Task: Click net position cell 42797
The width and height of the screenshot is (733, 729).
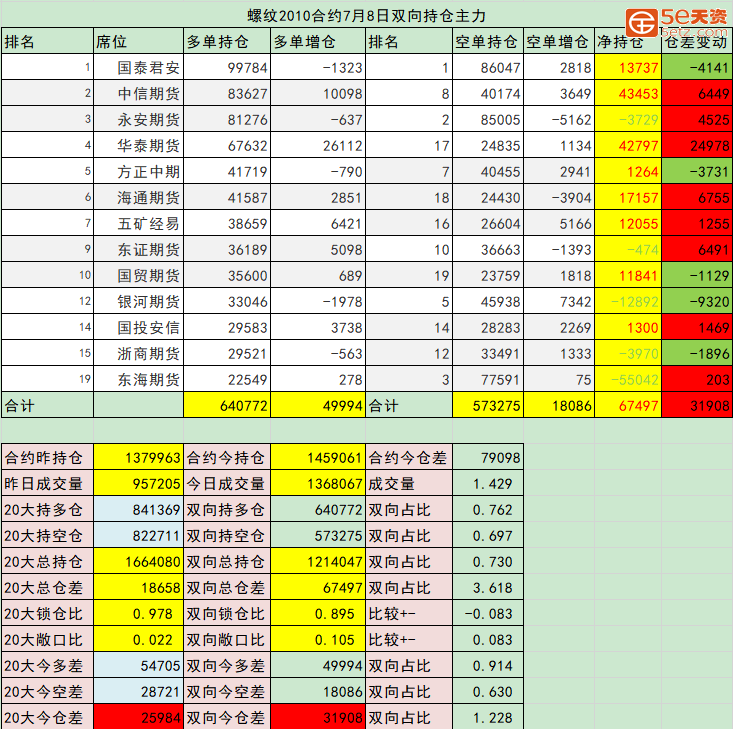Action: [x=628, y=146]
